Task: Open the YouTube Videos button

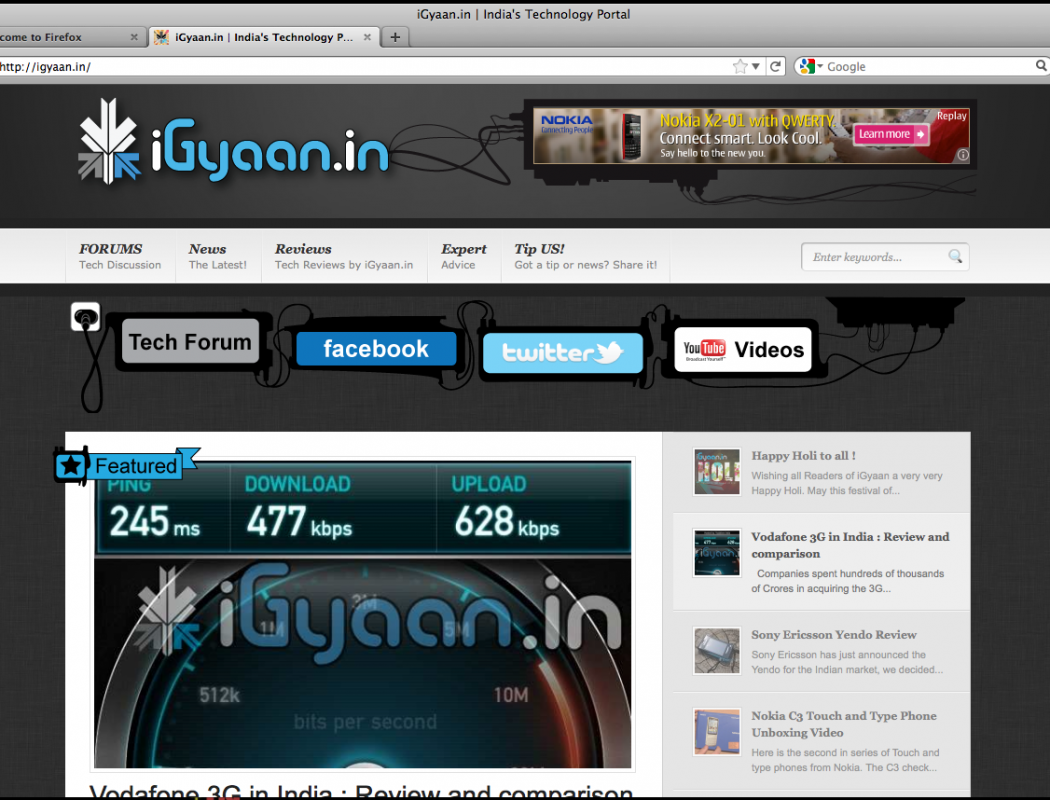Action: click(743, 350)
